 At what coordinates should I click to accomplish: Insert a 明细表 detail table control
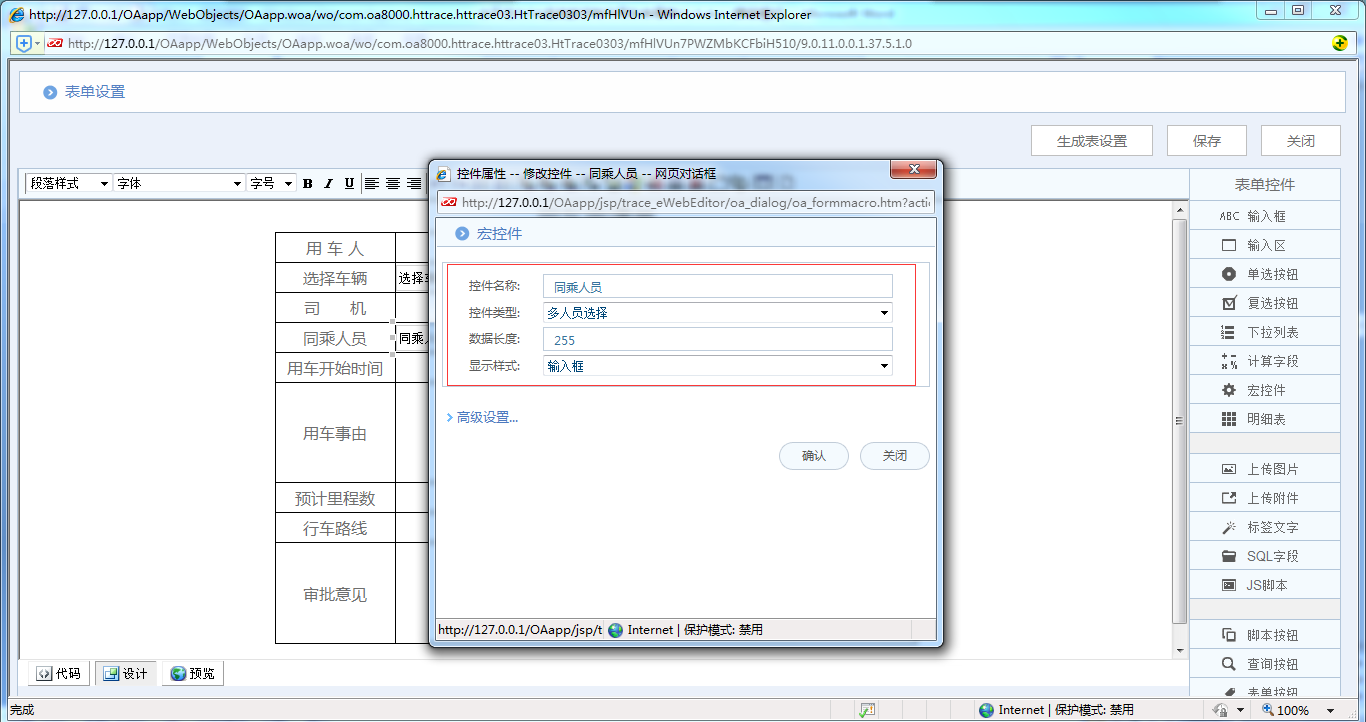pyautogui.click(x=1264, y=418)
